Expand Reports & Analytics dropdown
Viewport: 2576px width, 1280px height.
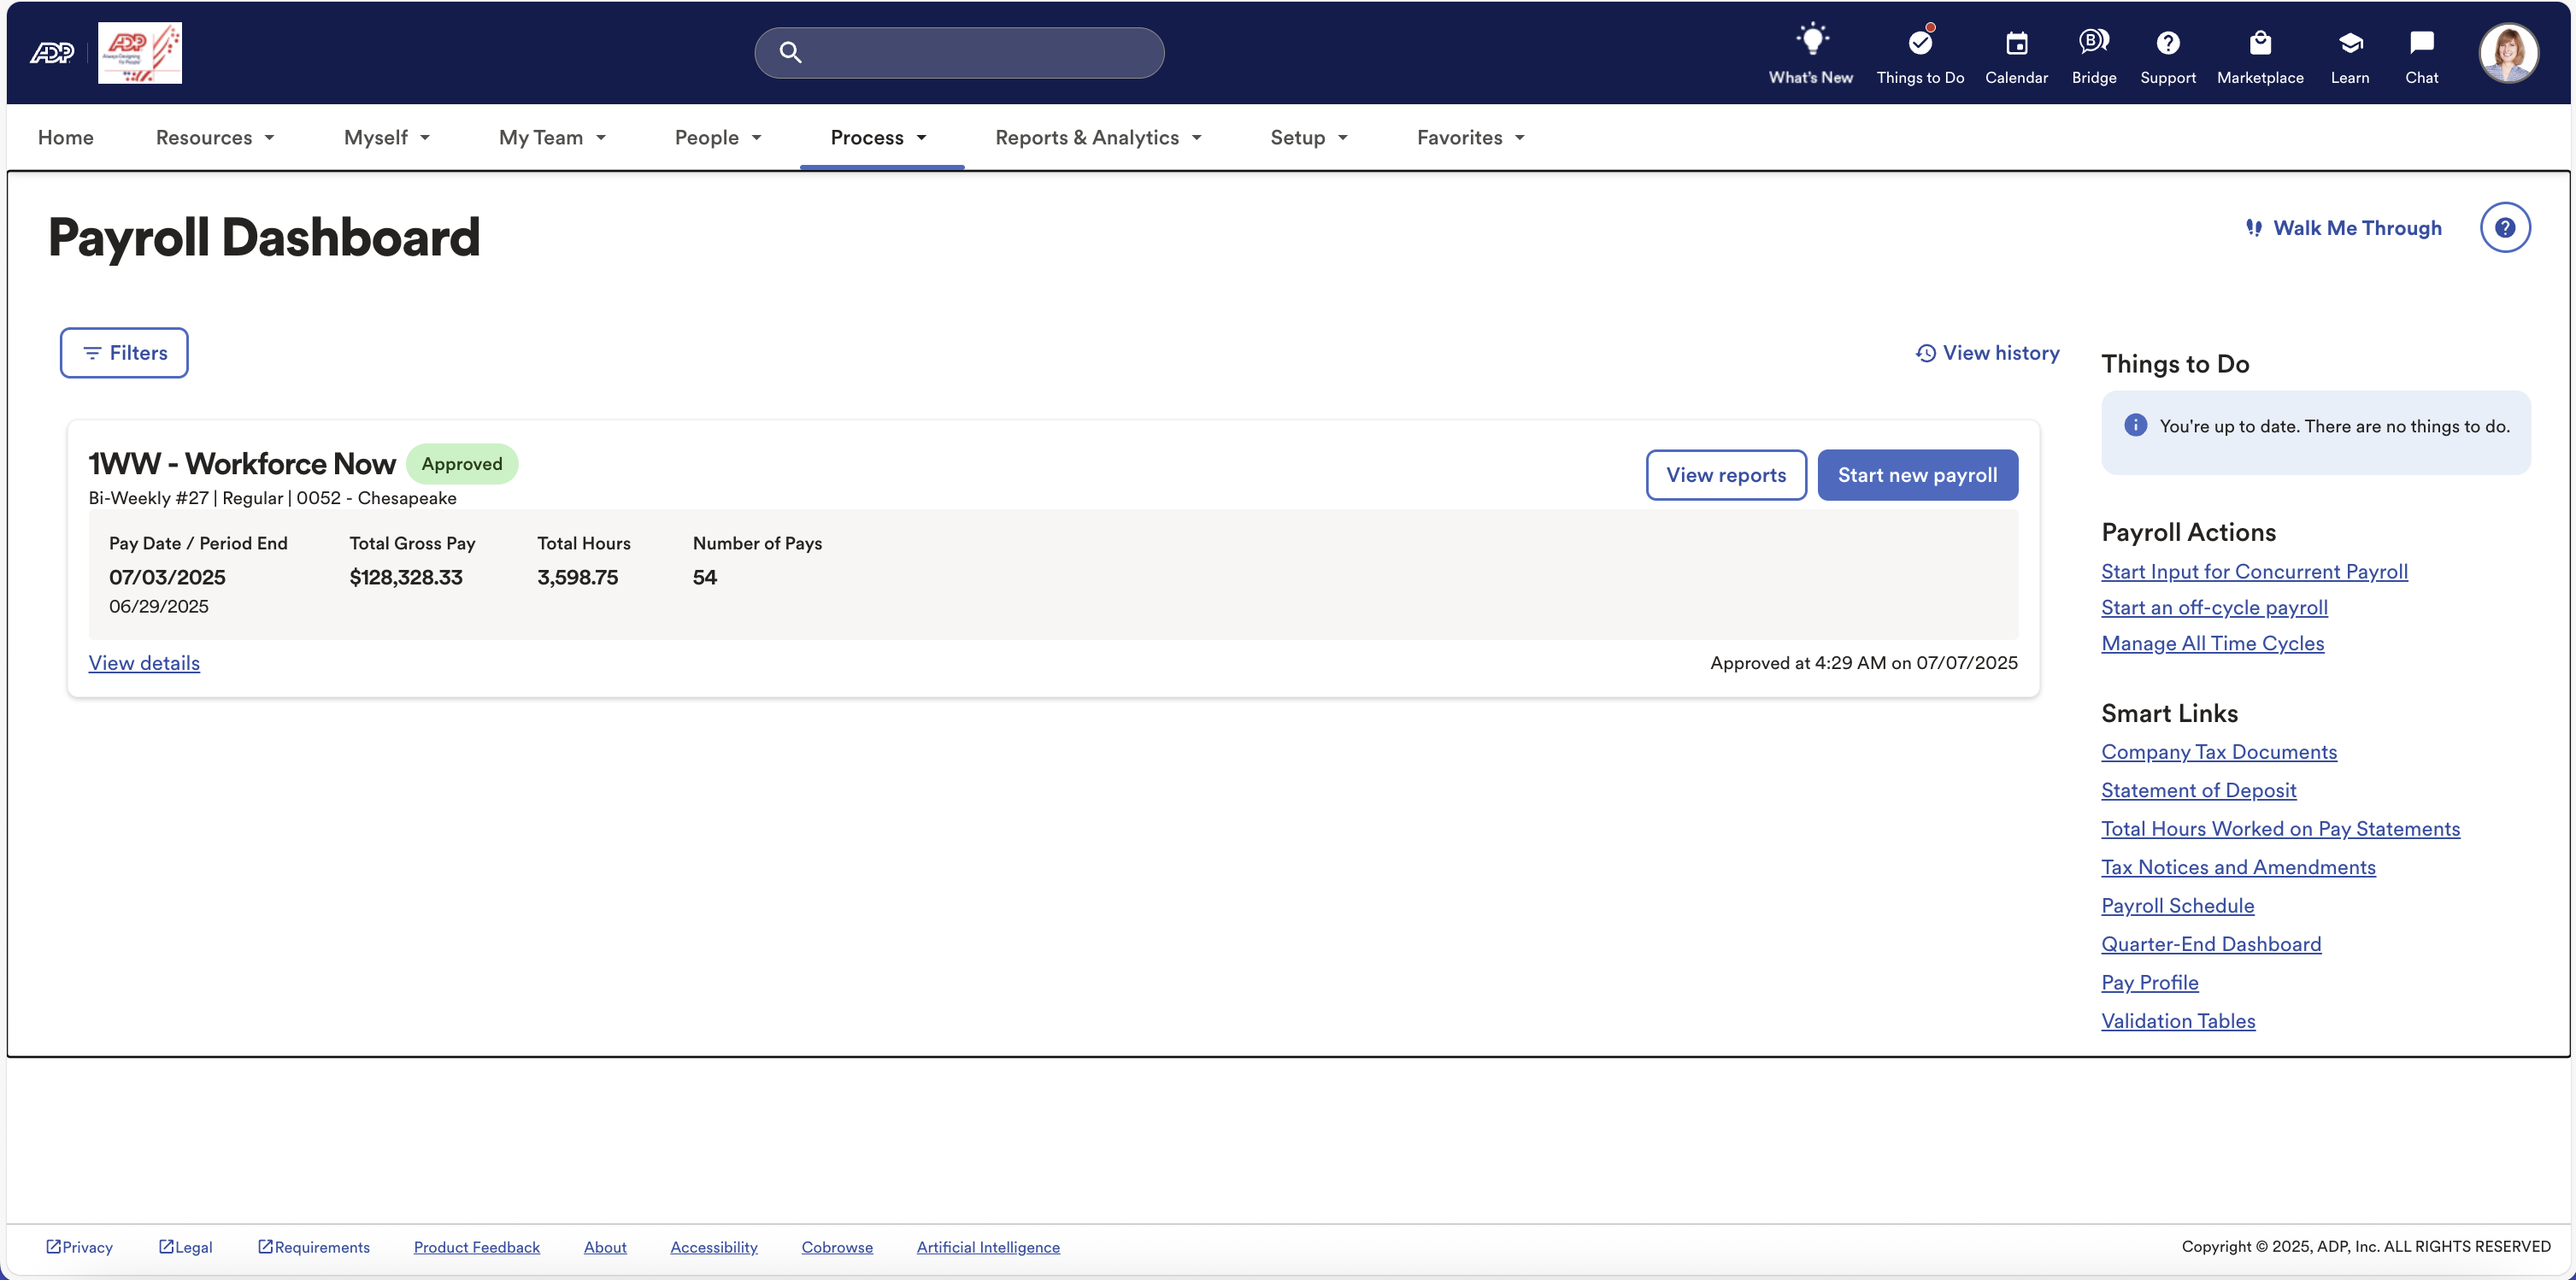(x=1097, y=138)
